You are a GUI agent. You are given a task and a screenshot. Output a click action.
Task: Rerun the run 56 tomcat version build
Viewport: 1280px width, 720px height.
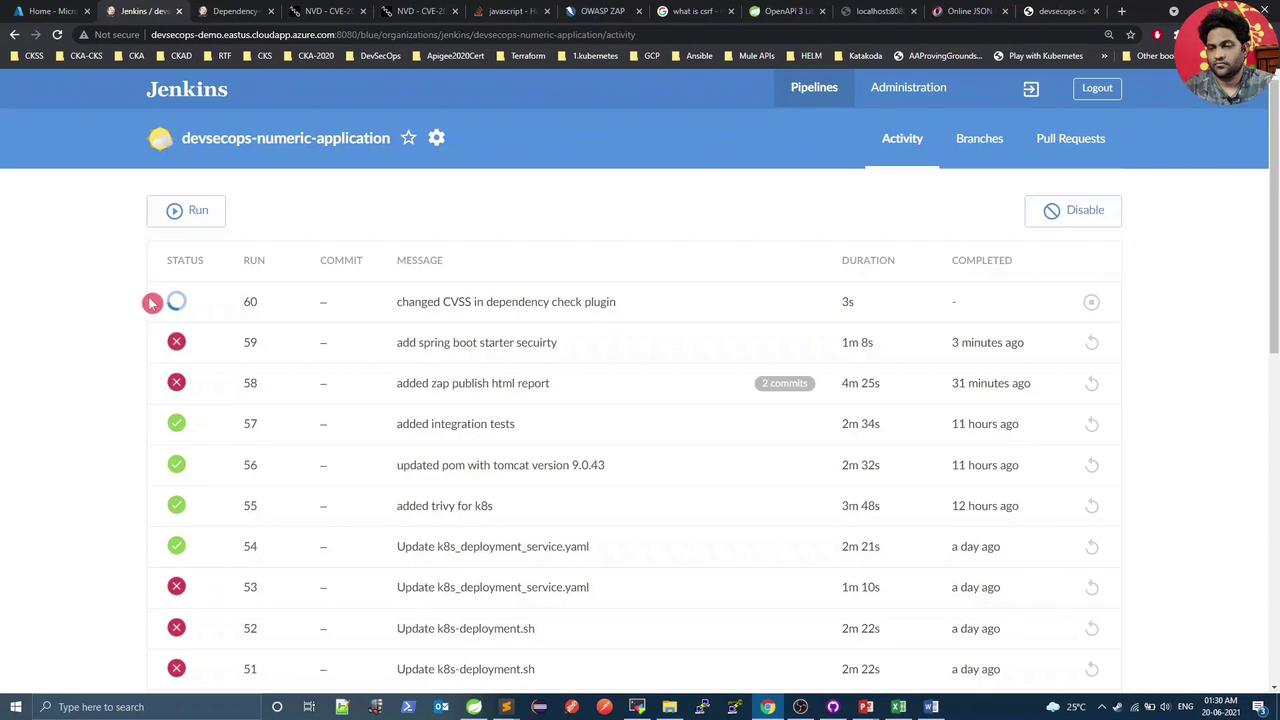[x=1092, y=465]
